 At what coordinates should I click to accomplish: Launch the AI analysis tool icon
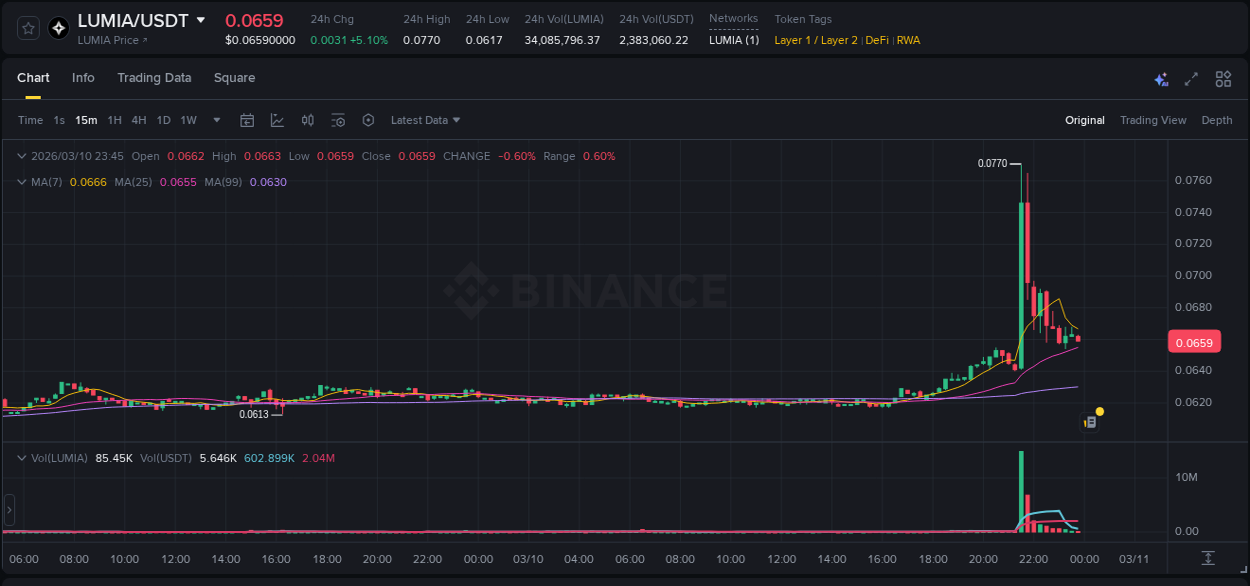click(x=1160, y=77)
